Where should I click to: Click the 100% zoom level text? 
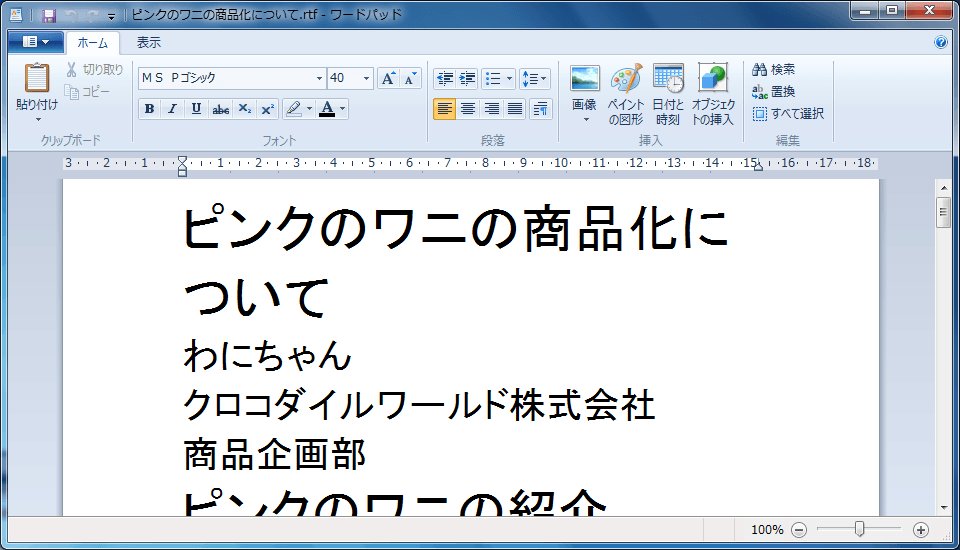click(x=767, y=530)
